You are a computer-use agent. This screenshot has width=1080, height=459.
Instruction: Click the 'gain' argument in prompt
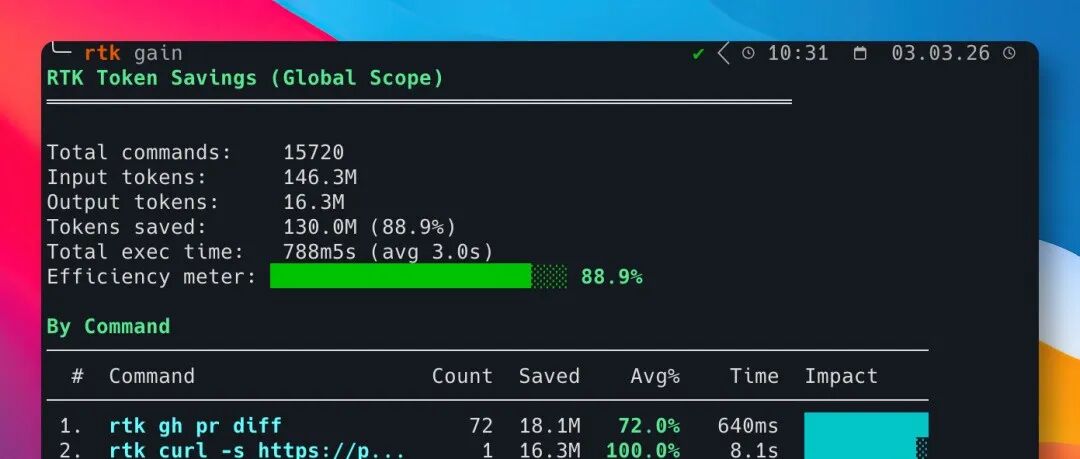(x=158, y=54)
